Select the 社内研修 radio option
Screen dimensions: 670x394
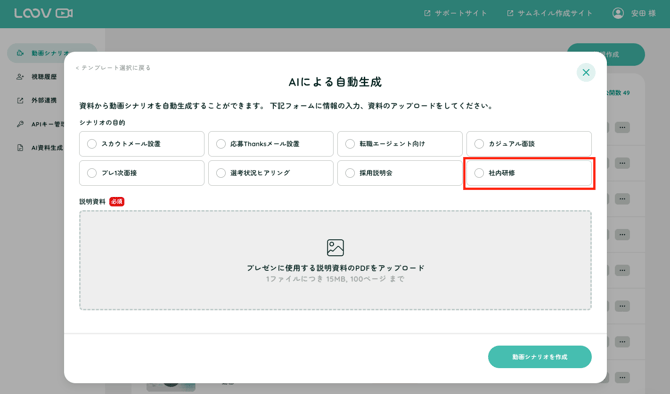click(x=529, y=173)
